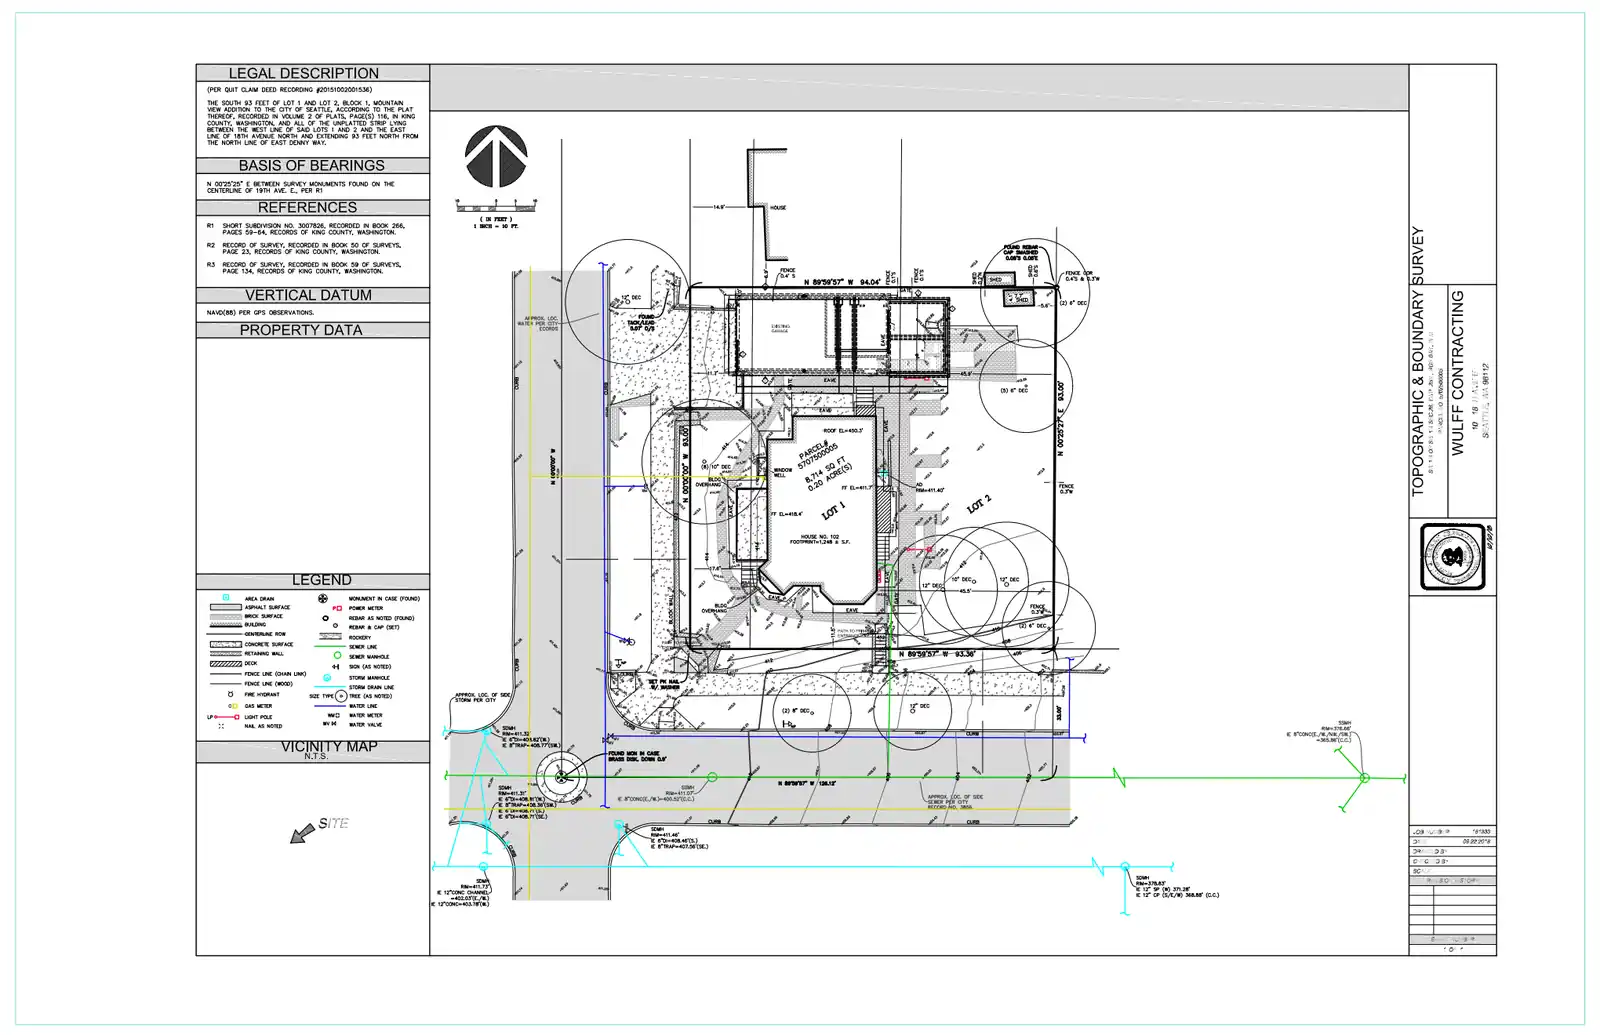This screenshot has height=1035, width=1600.
Task: Click the fire hydrant legend symbol
Action: pos(231,694)
